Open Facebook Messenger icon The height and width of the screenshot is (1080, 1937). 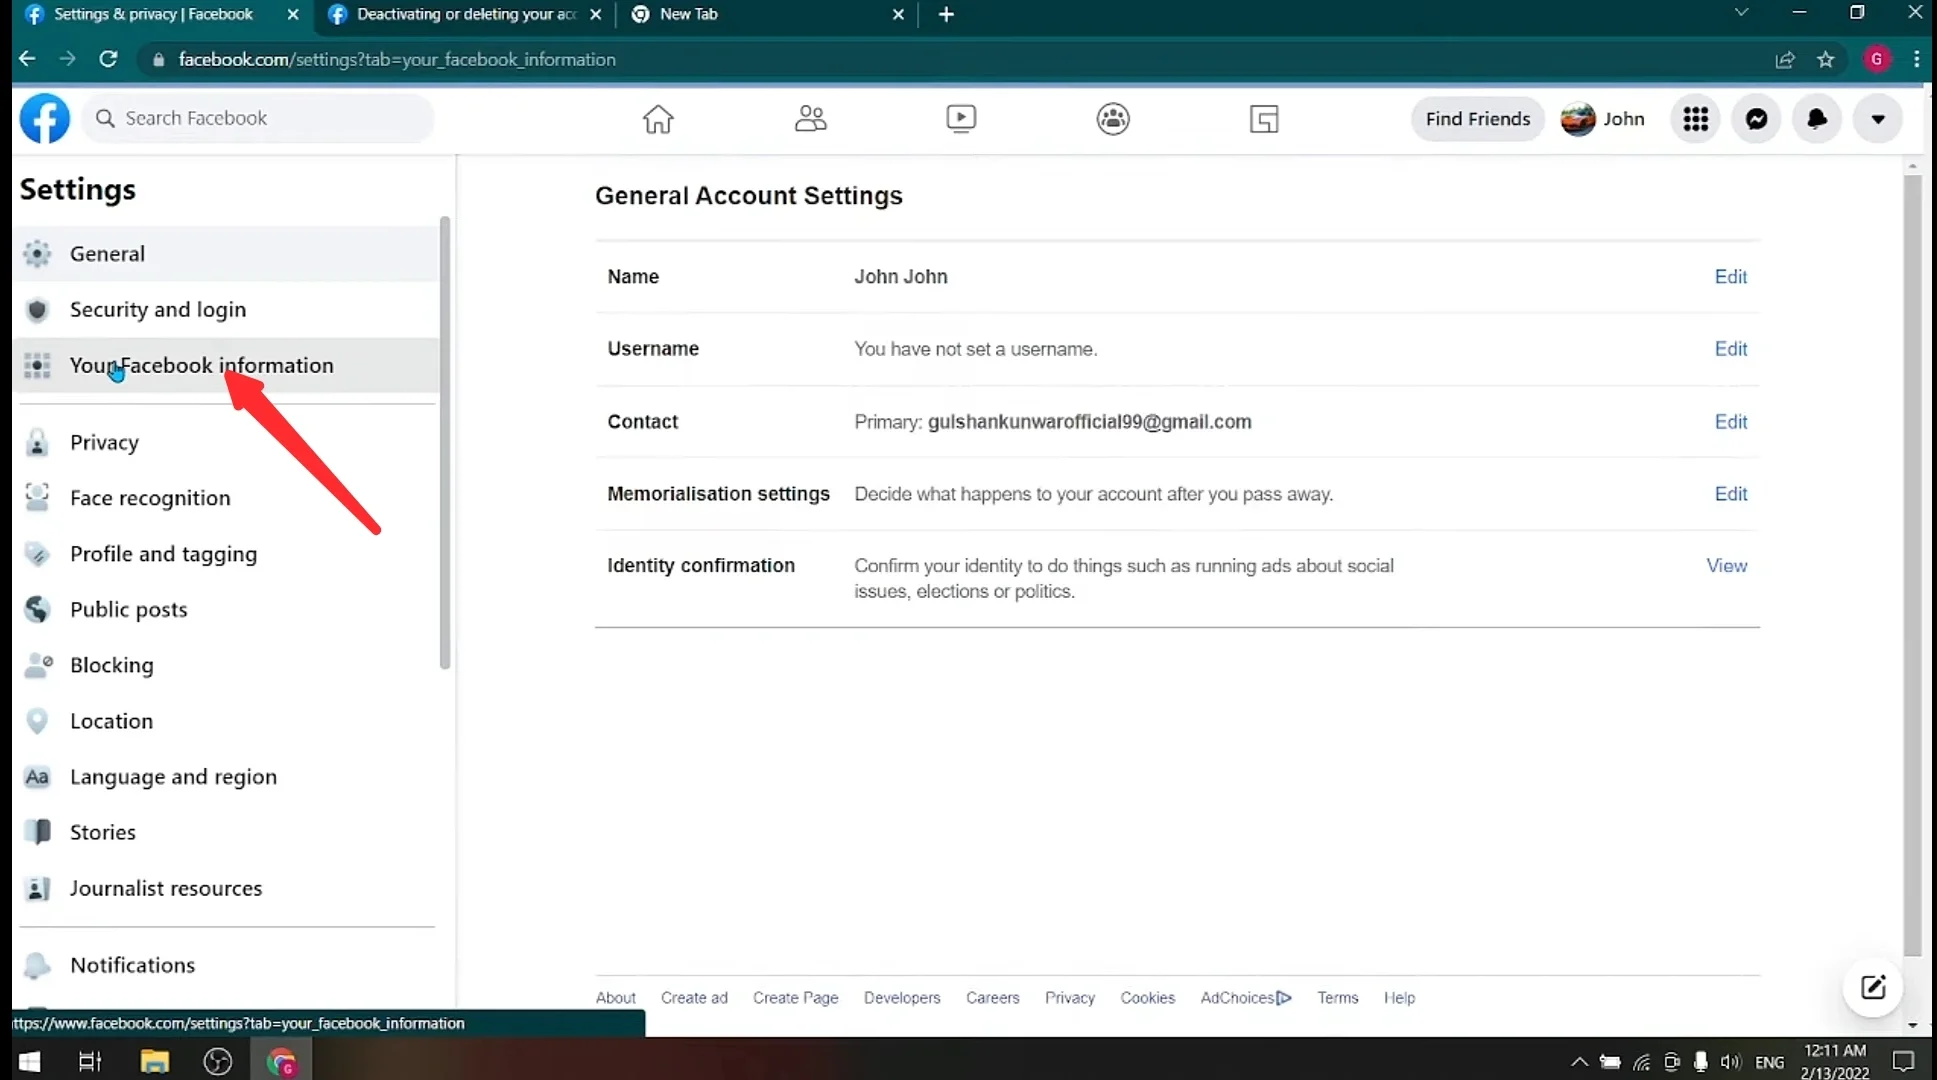1756,118
